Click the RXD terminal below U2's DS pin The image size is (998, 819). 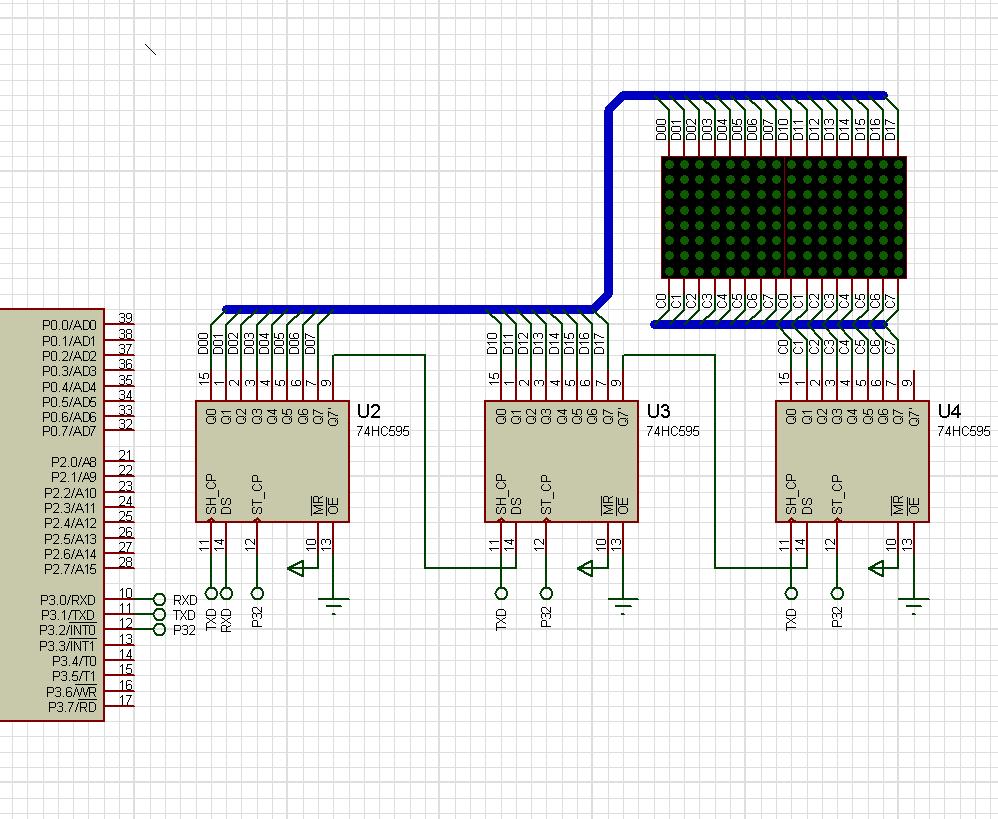click(226, 592)
